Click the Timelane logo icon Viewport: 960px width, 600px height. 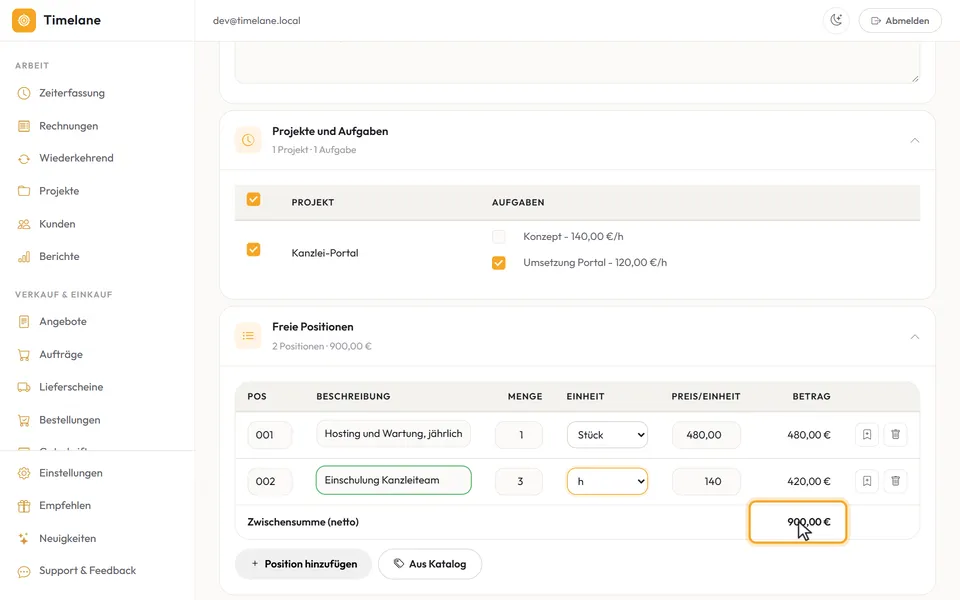pyautogui.click(x=24, y=20)
